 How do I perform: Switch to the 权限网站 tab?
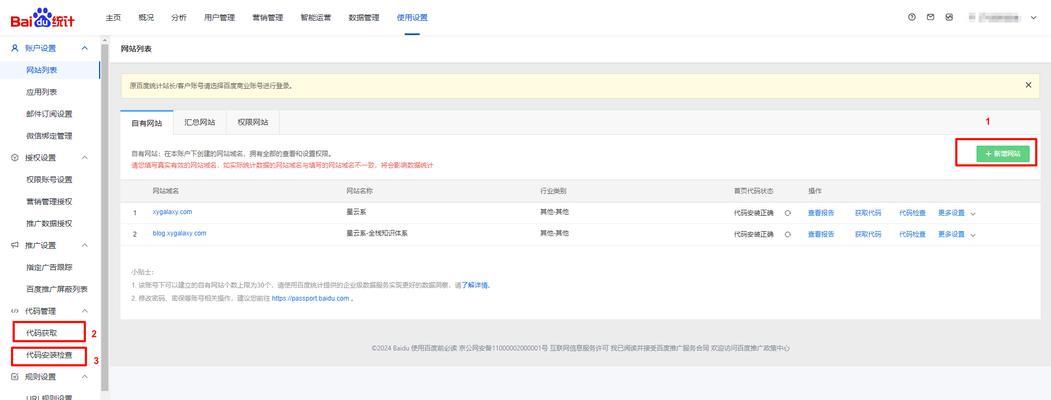[x=253, y=122]
